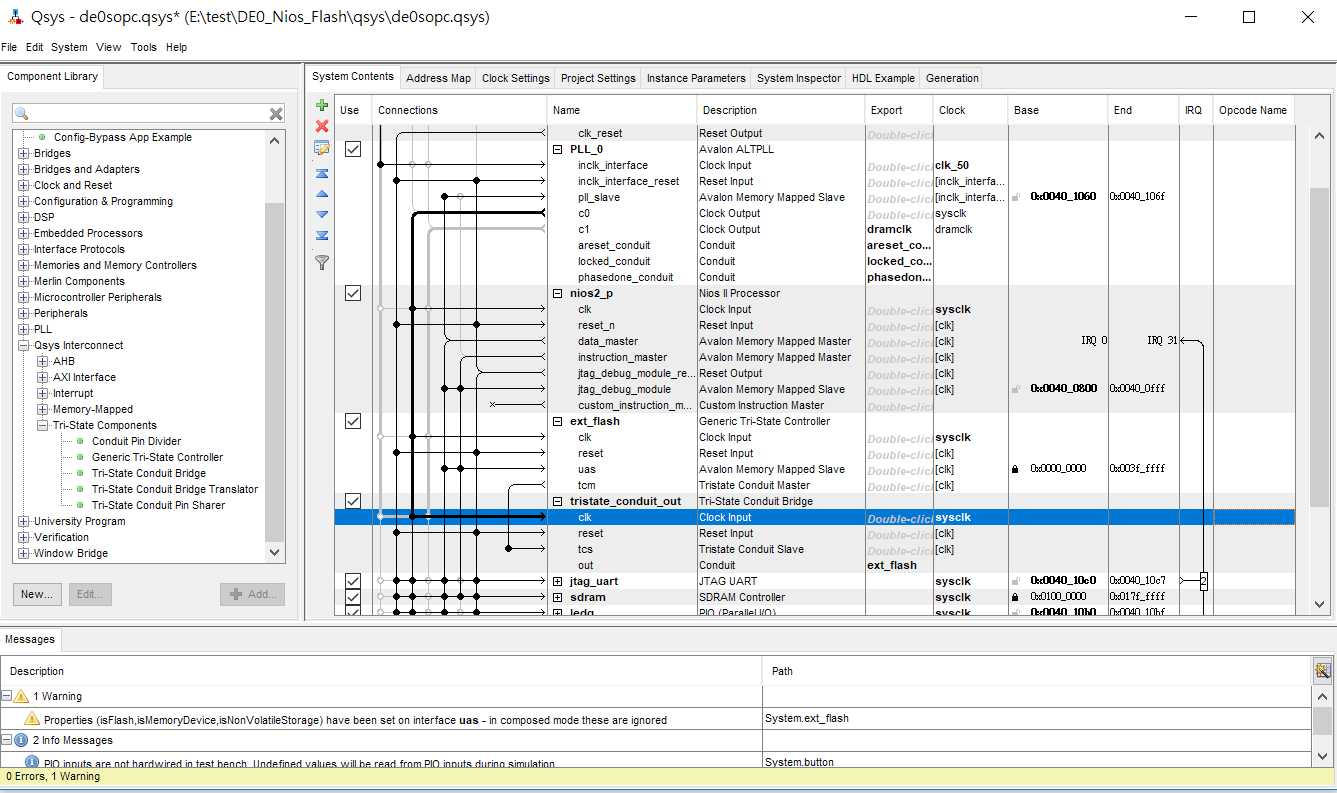1337x793 pixels.
Task: Click the green plus add component icon
Action: click(322, 106)
